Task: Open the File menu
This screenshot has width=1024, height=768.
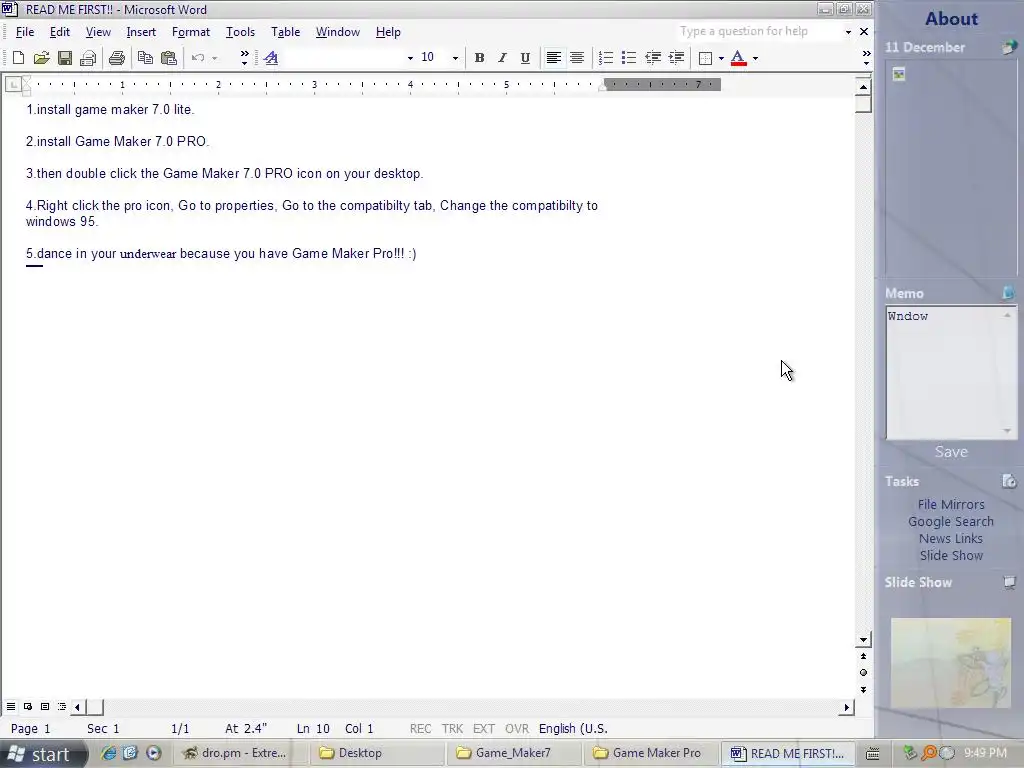Action: (x=25, y=32)
